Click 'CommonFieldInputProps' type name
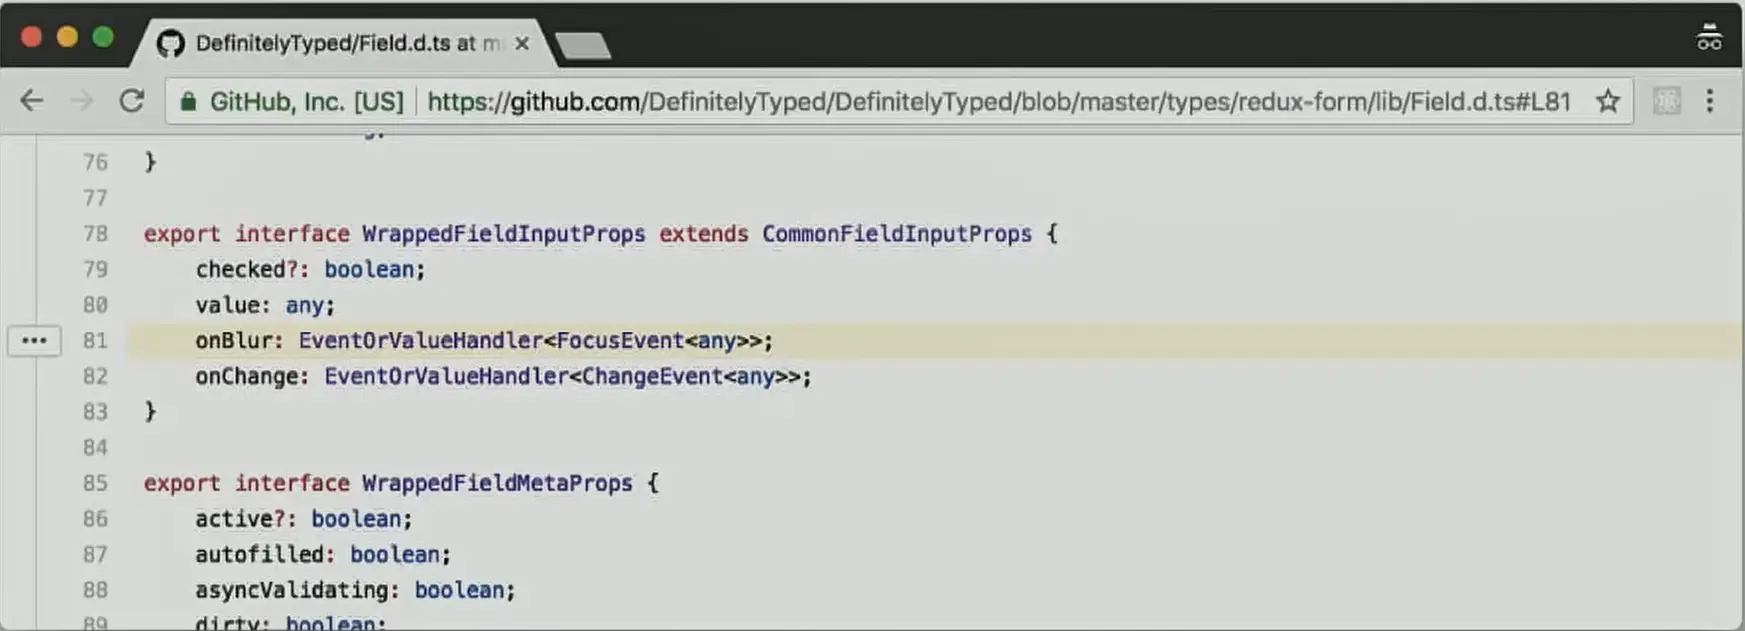The width and height of the screenshot is (1745, 631). click(x=897, y=234)
